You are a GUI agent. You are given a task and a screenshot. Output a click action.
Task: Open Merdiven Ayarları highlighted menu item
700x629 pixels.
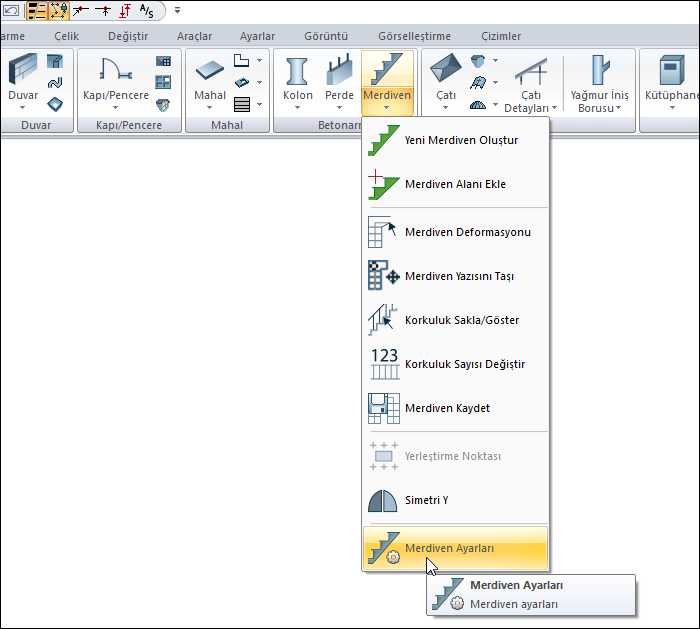pyautogui.click(x=455, y=548)
